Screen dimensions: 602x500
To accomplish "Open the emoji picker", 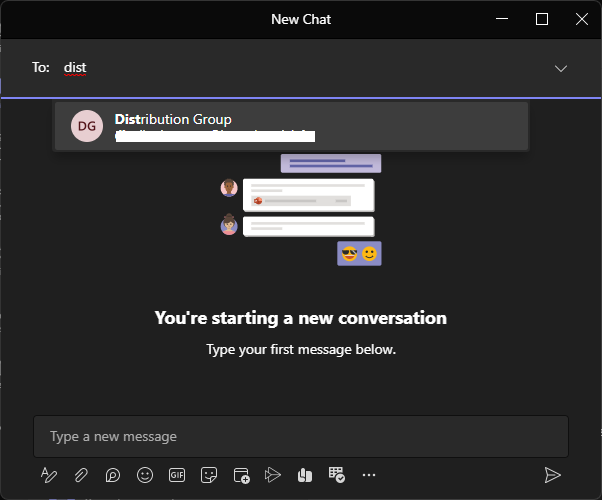I will tap(145, 474).
